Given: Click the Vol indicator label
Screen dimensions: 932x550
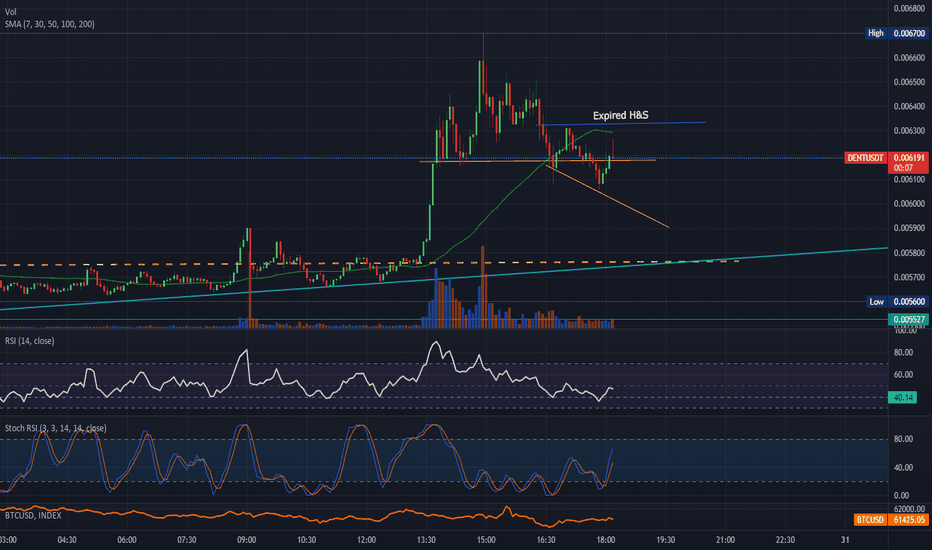Looking at the screenshot, I should pos(11,12).
